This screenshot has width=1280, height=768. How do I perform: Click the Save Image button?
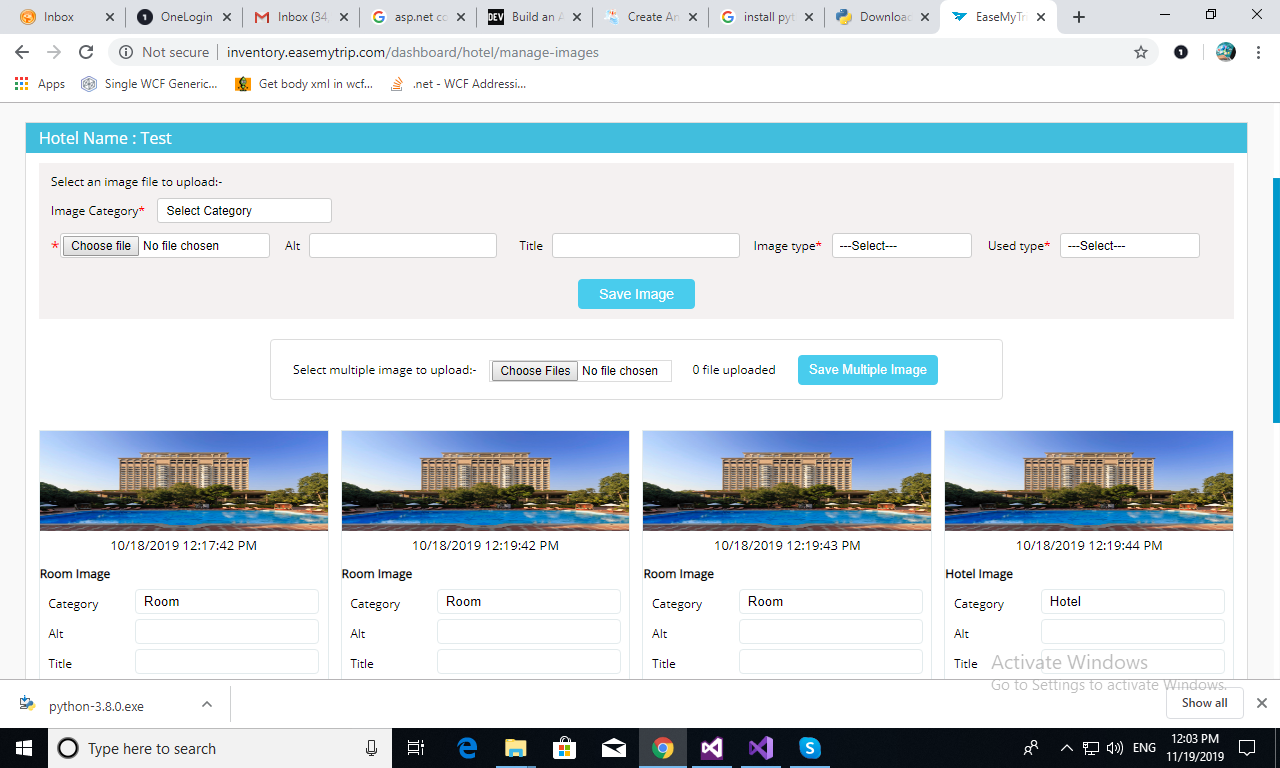tap(636, 294)
